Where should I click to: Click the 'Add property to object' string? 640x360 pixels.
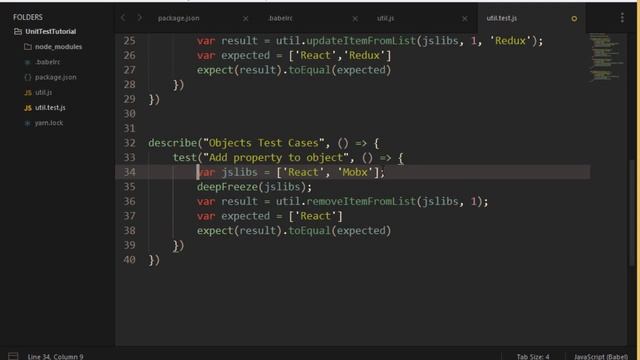pos(276,158)
